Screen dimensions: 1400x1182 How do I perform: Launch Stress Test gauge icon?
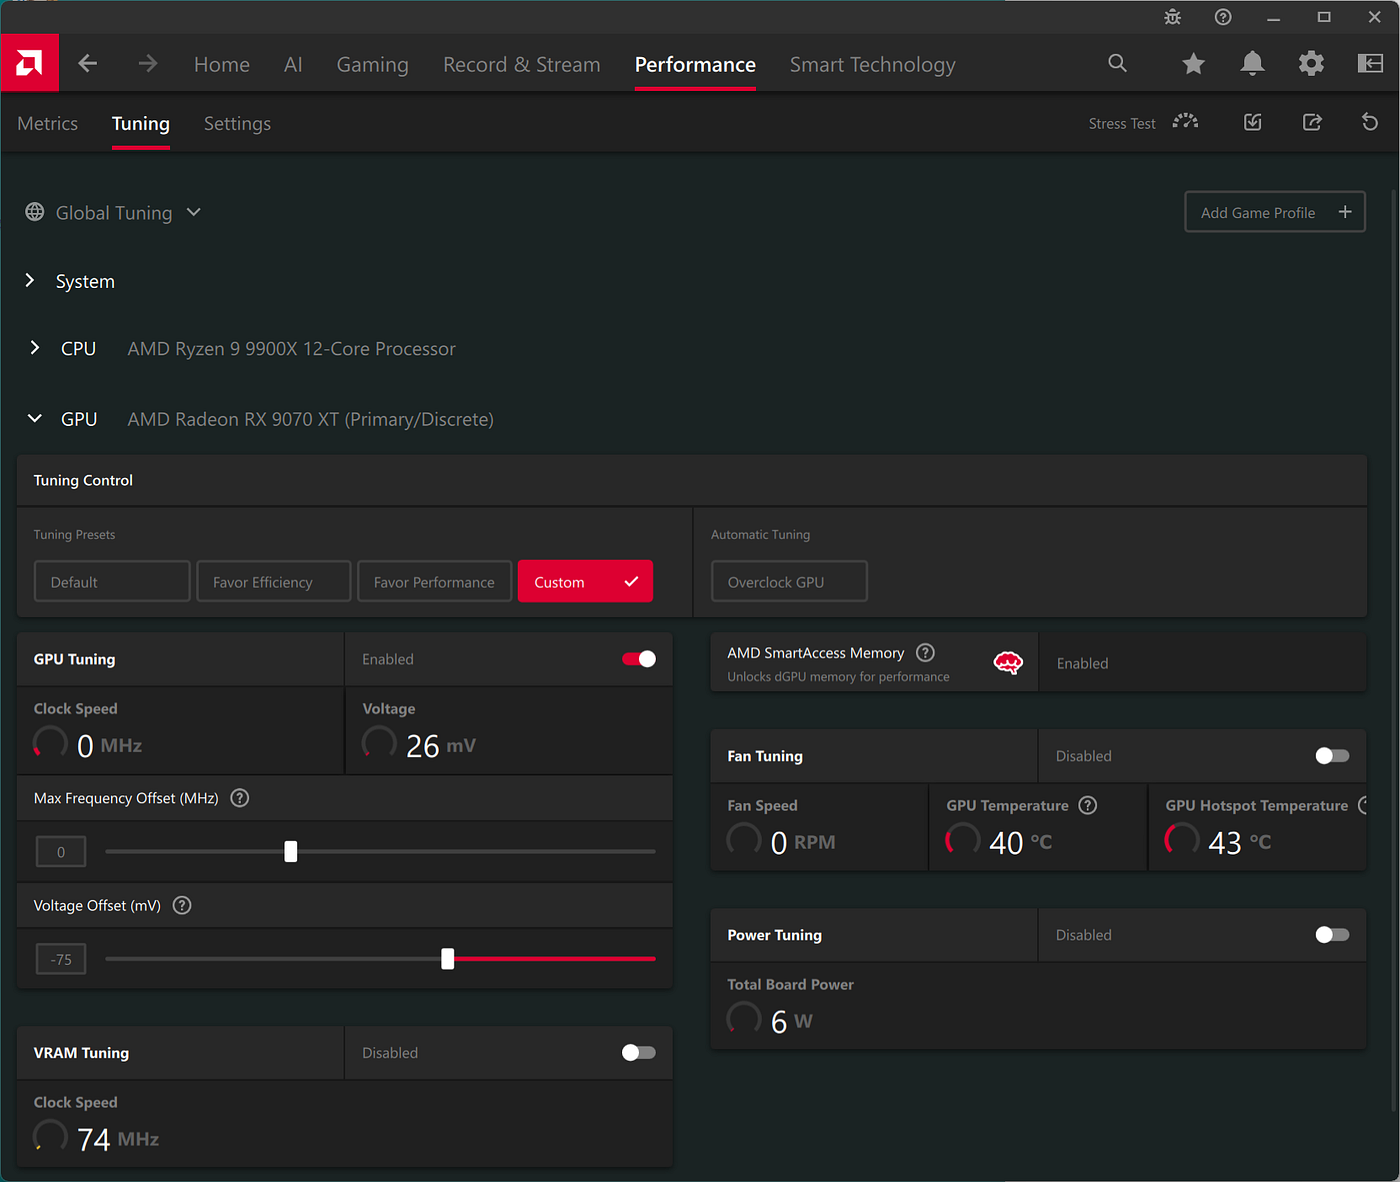pyautogui.click(x=1185, y=122)
